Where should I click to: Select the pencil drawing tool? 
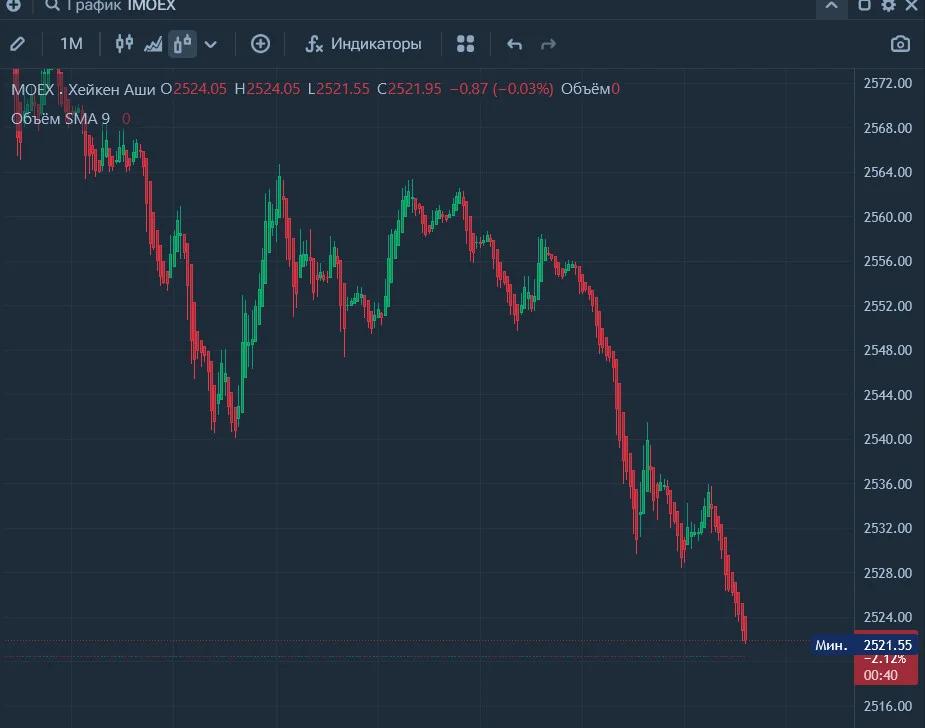17,44
